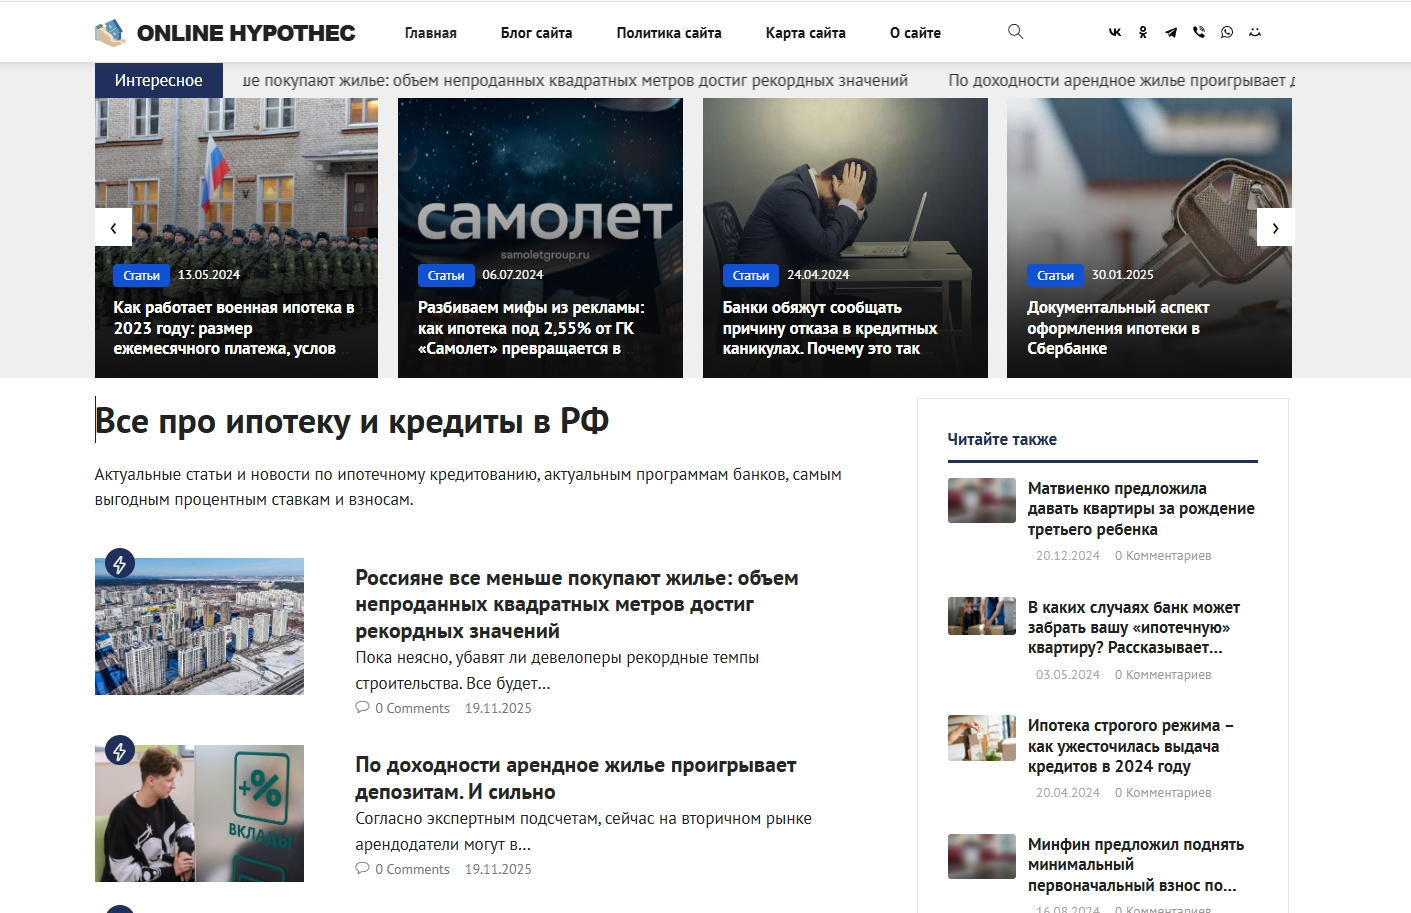Open the Telegram channel icon
The height and width of the screenshot is (913, 1411).
click(x=1171, y=32)
